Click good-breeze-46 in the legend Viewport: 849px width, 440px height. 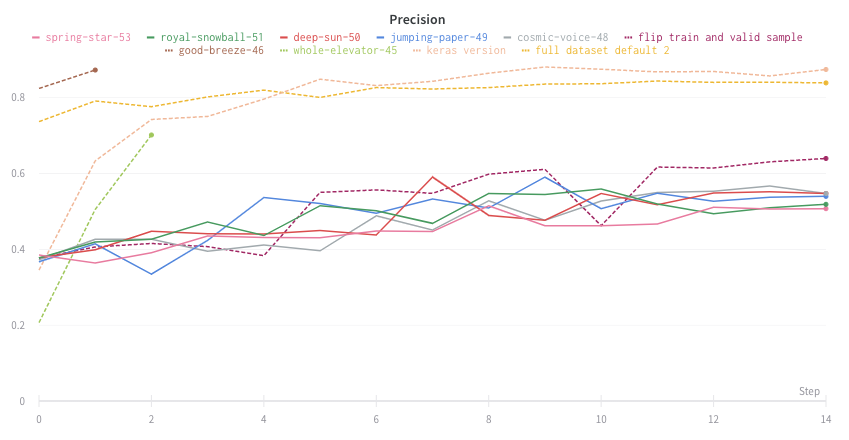point(221,51)
